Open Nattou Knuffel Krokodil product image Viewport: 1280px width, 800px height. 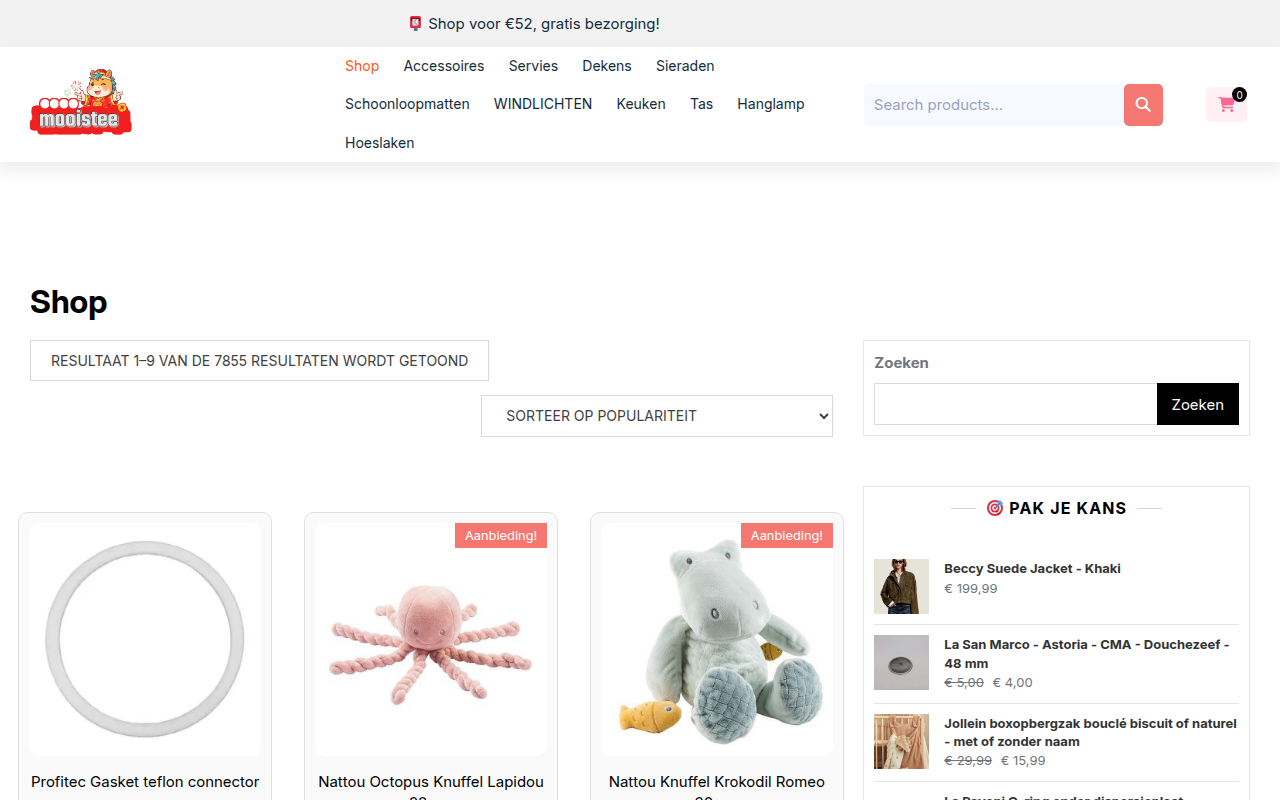[x=717, y=639]
